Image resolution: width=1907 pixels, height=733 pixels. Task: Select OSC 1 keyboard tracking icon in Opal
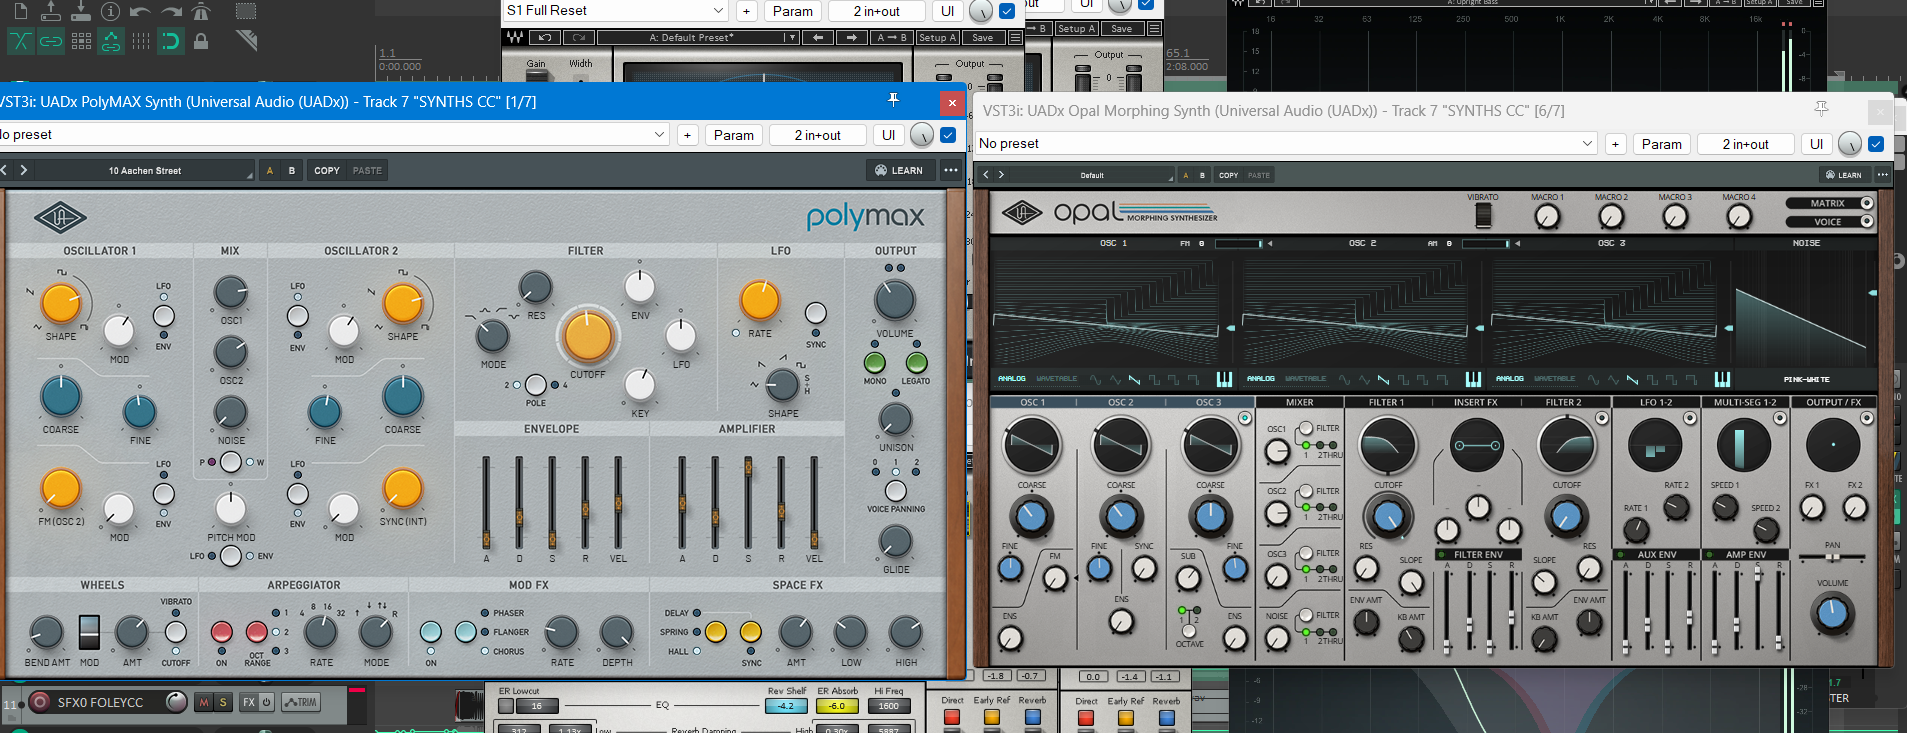pos(1224,379)
